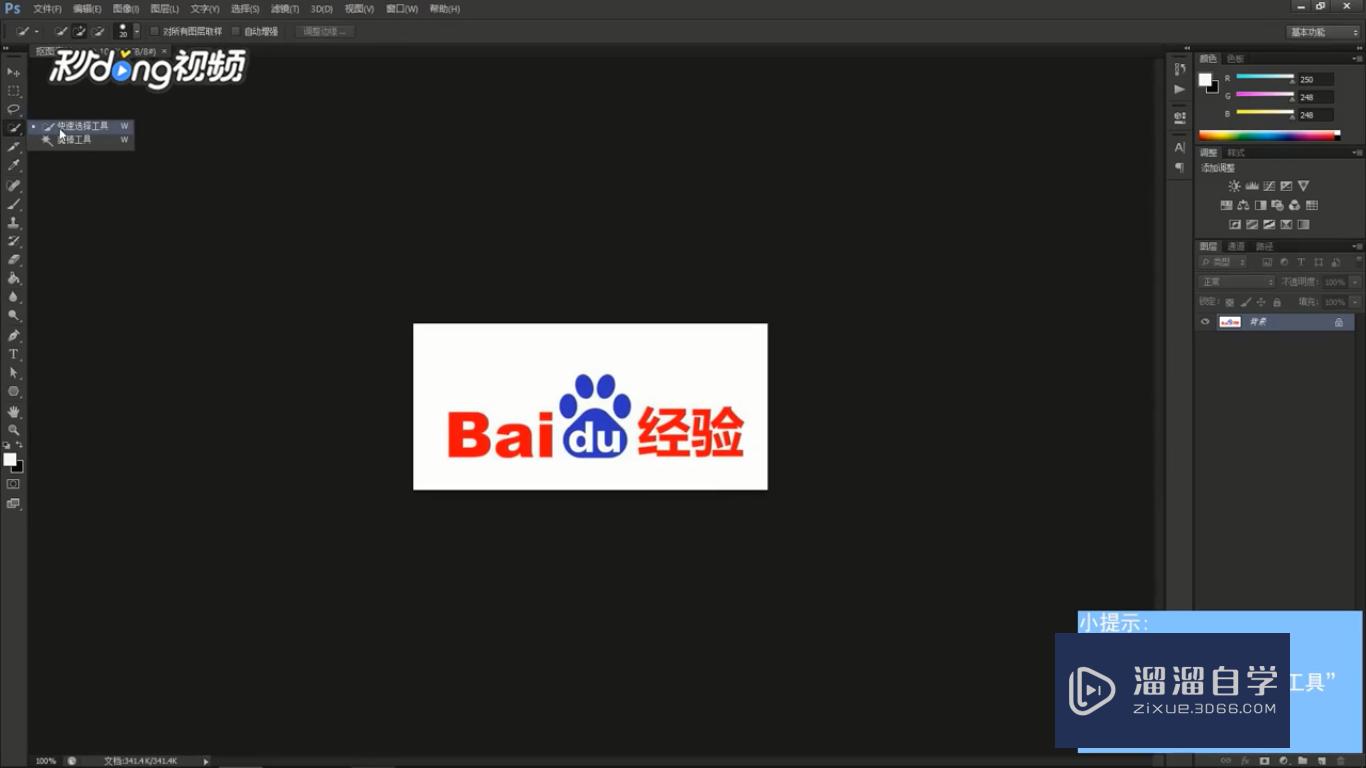Open the tool preset picker dropdown

click(x=36, y=32)
